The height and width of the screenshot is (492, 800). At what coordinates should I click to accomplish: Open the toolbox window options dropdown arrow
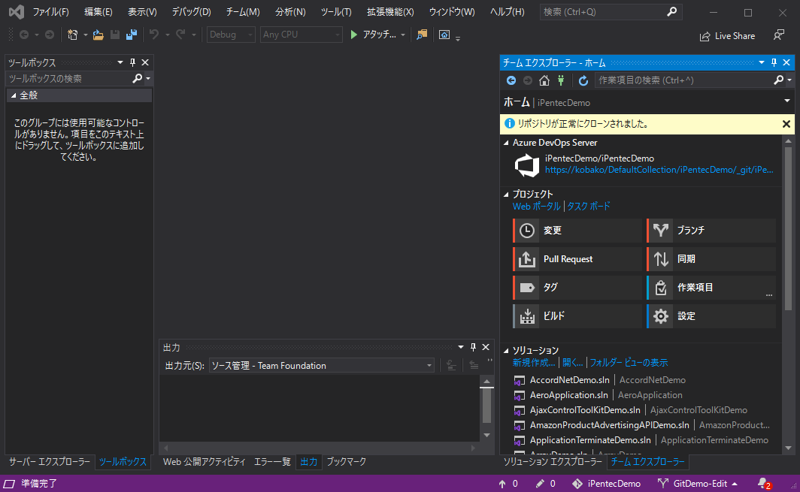point(120,62)
